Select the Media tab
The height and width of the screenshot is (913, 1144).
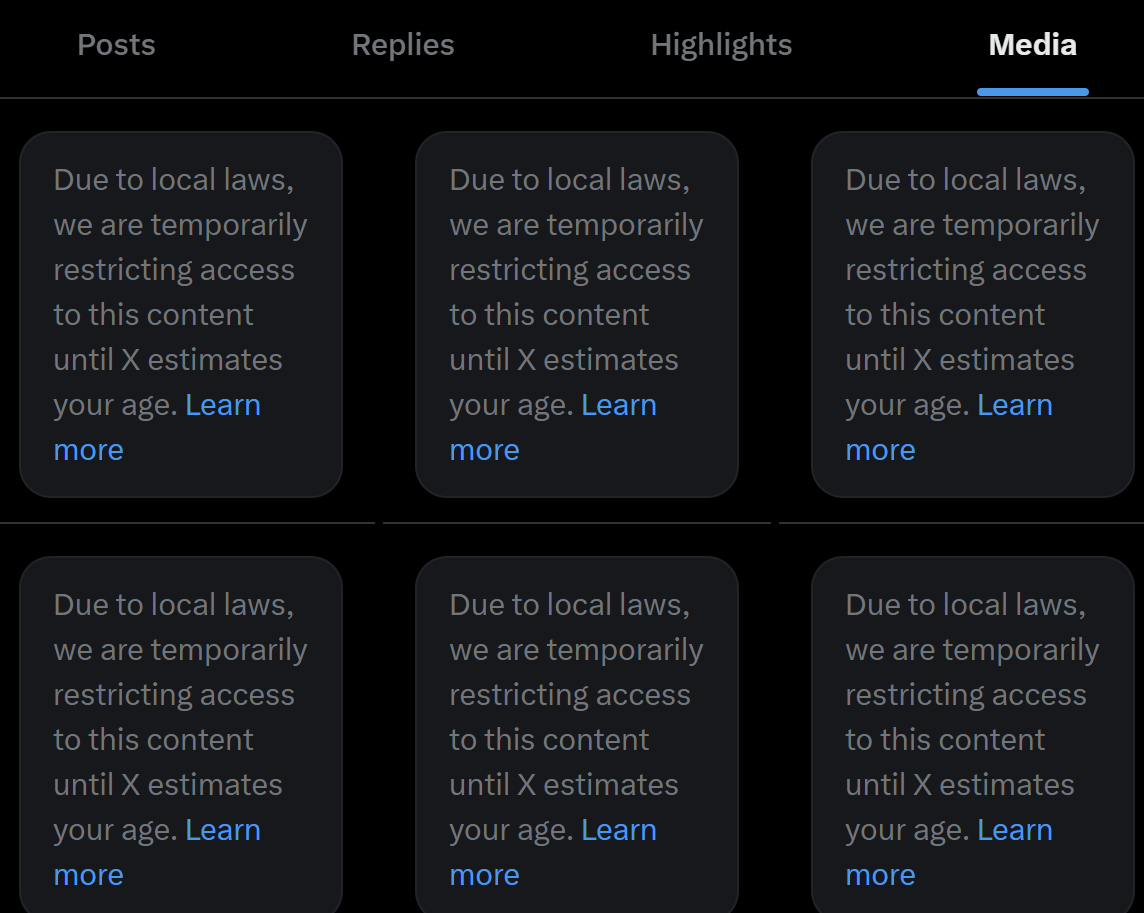(1032, 45)
